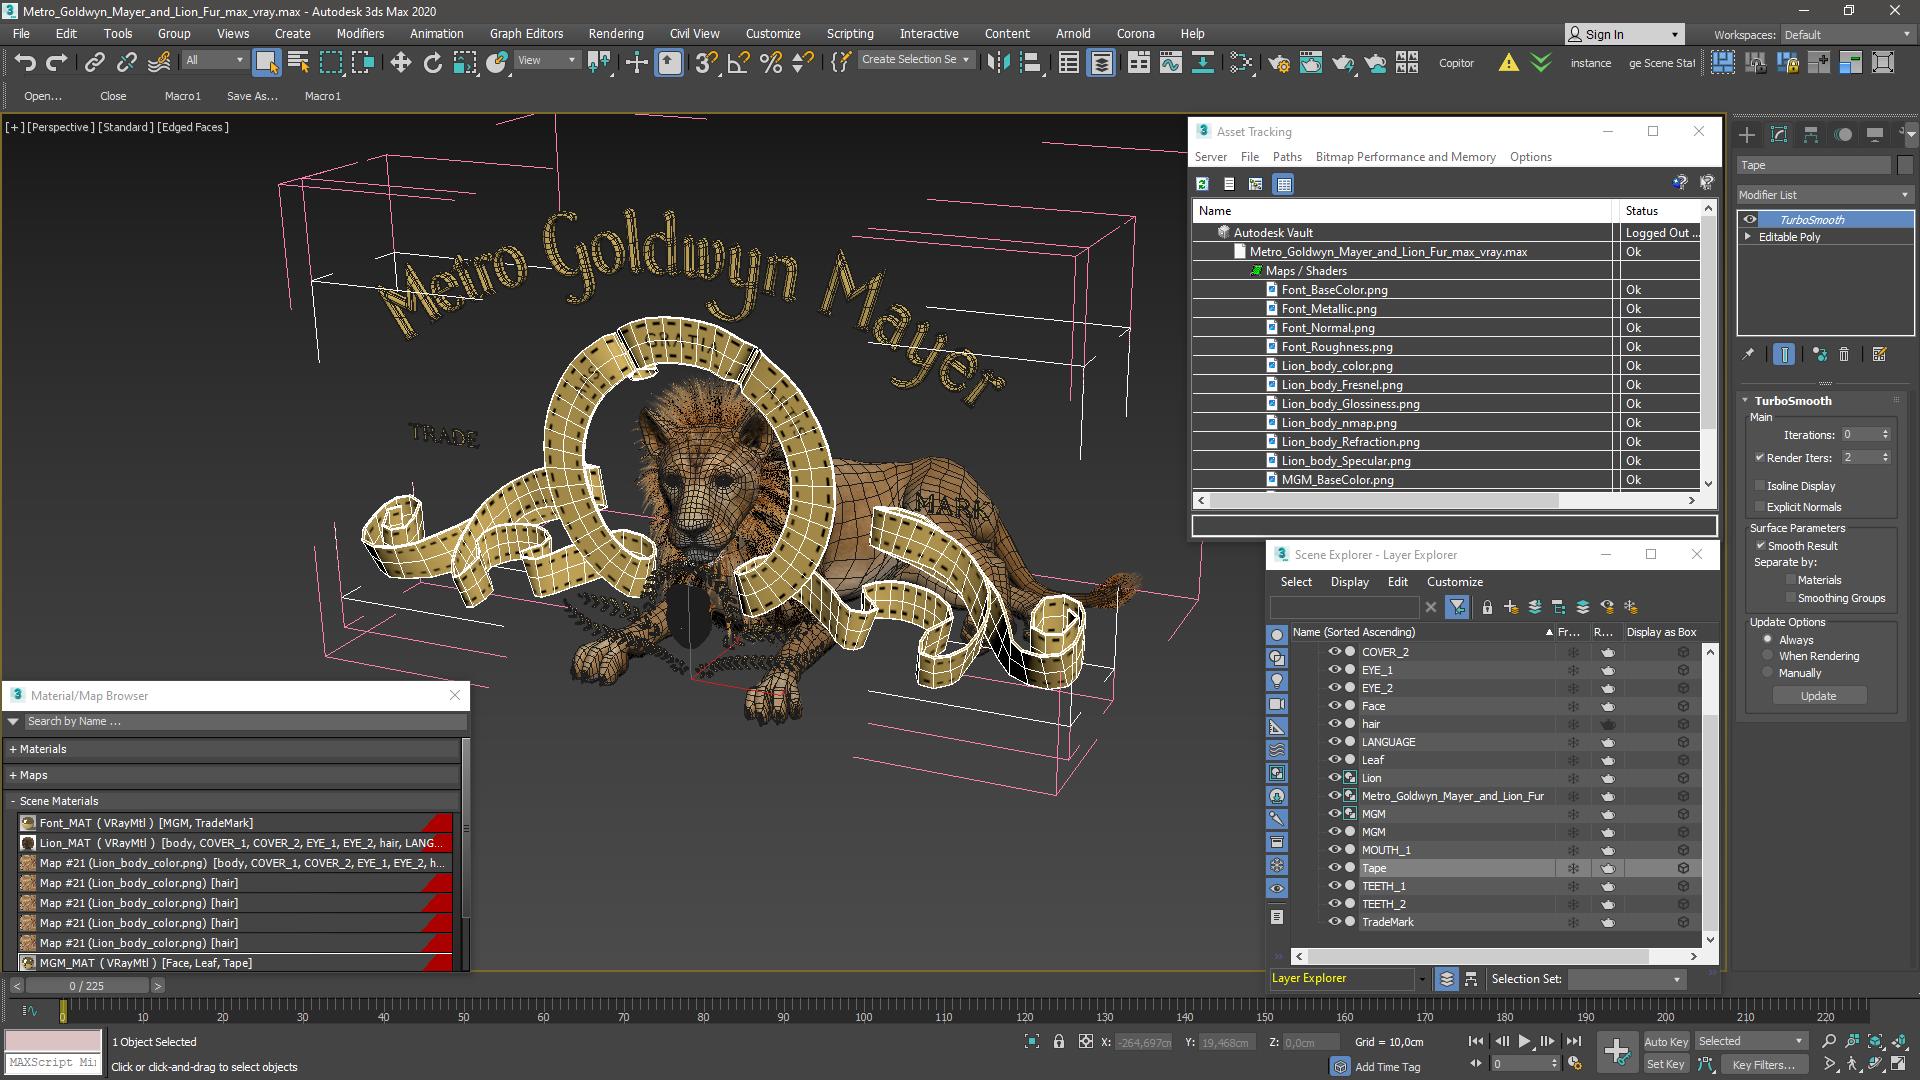Collapse the Scene Materials group
The image size is (1920, 1080).
click(13, 801)
